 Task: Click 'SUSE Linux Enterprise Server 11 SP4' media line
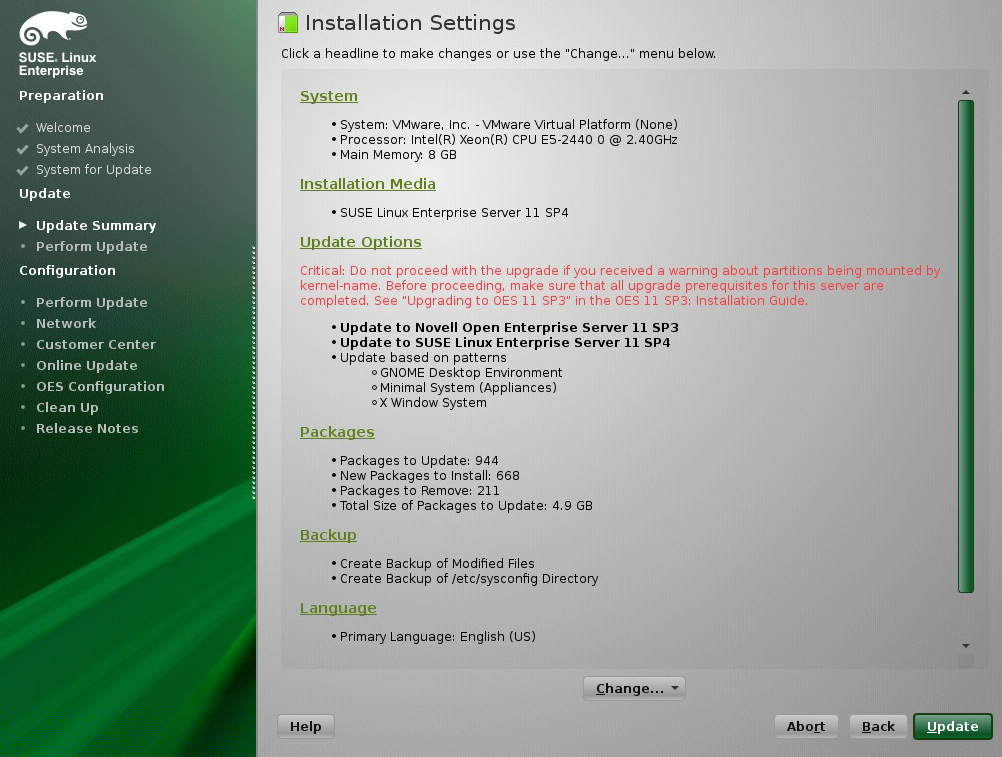(x=454, y=213)
